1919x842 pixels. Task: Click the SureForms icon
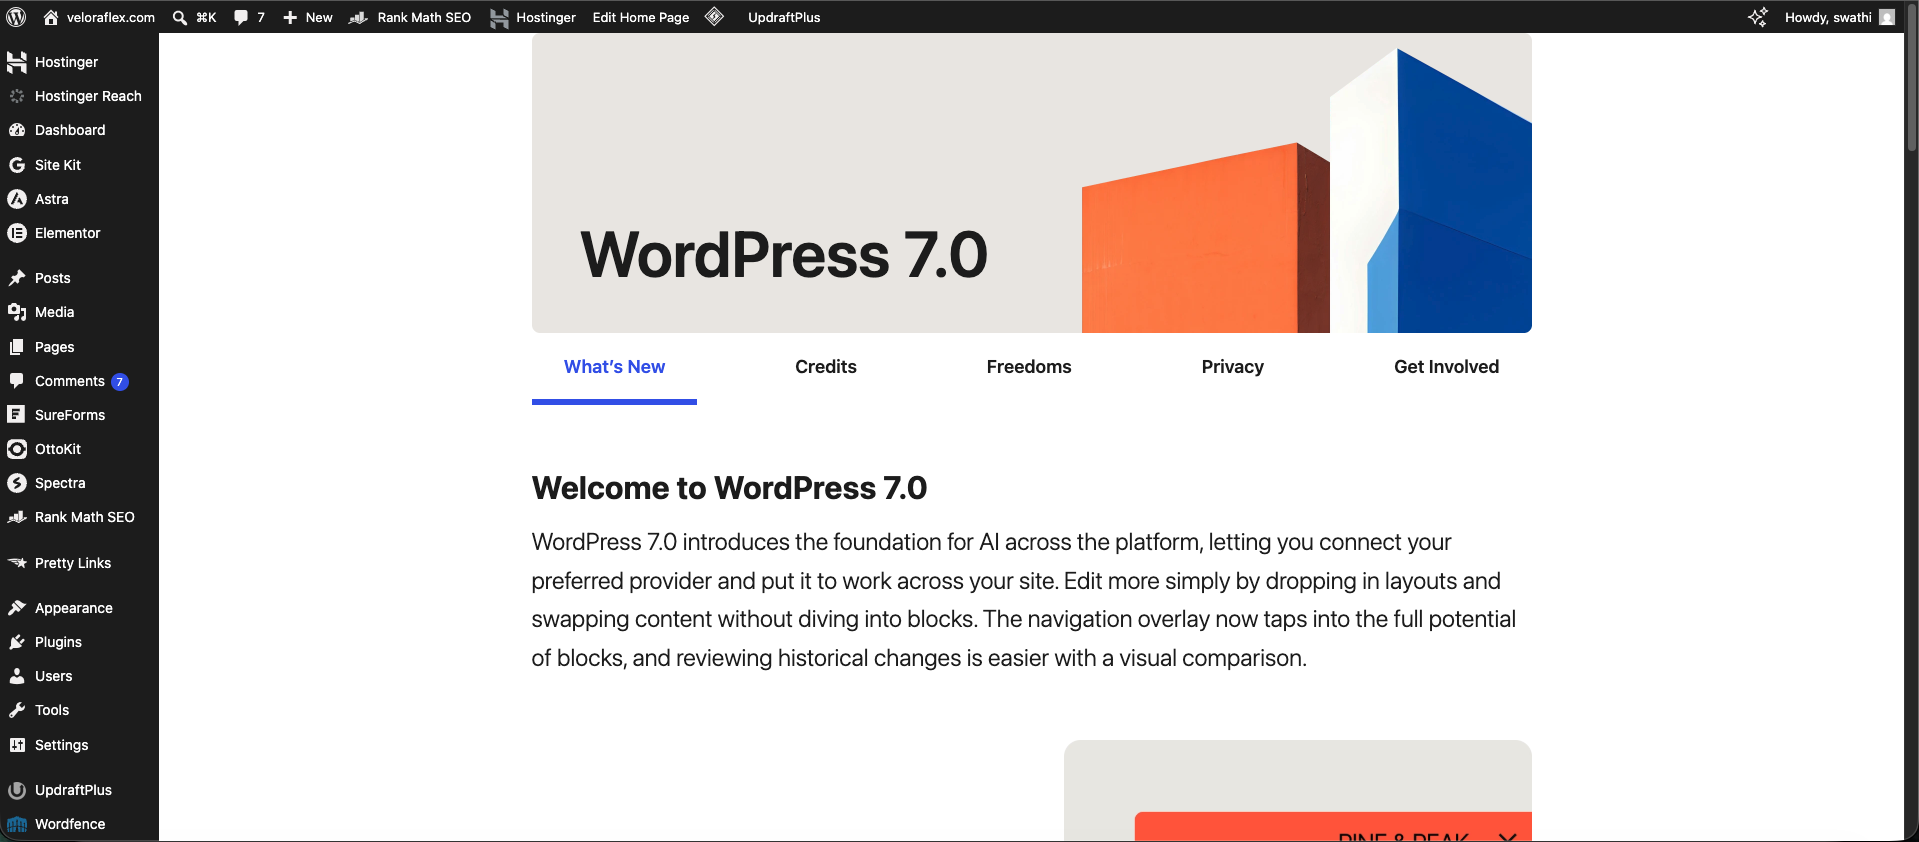(x=17, y=415)
